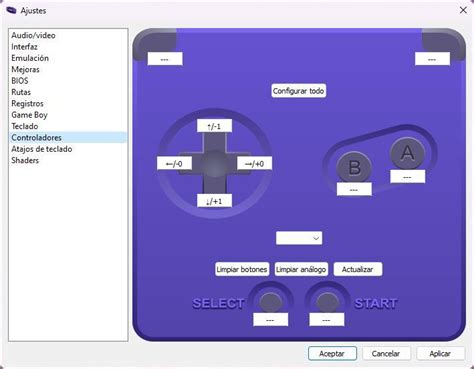
Task: Click the START button binding field
Action: click(327, 320)
